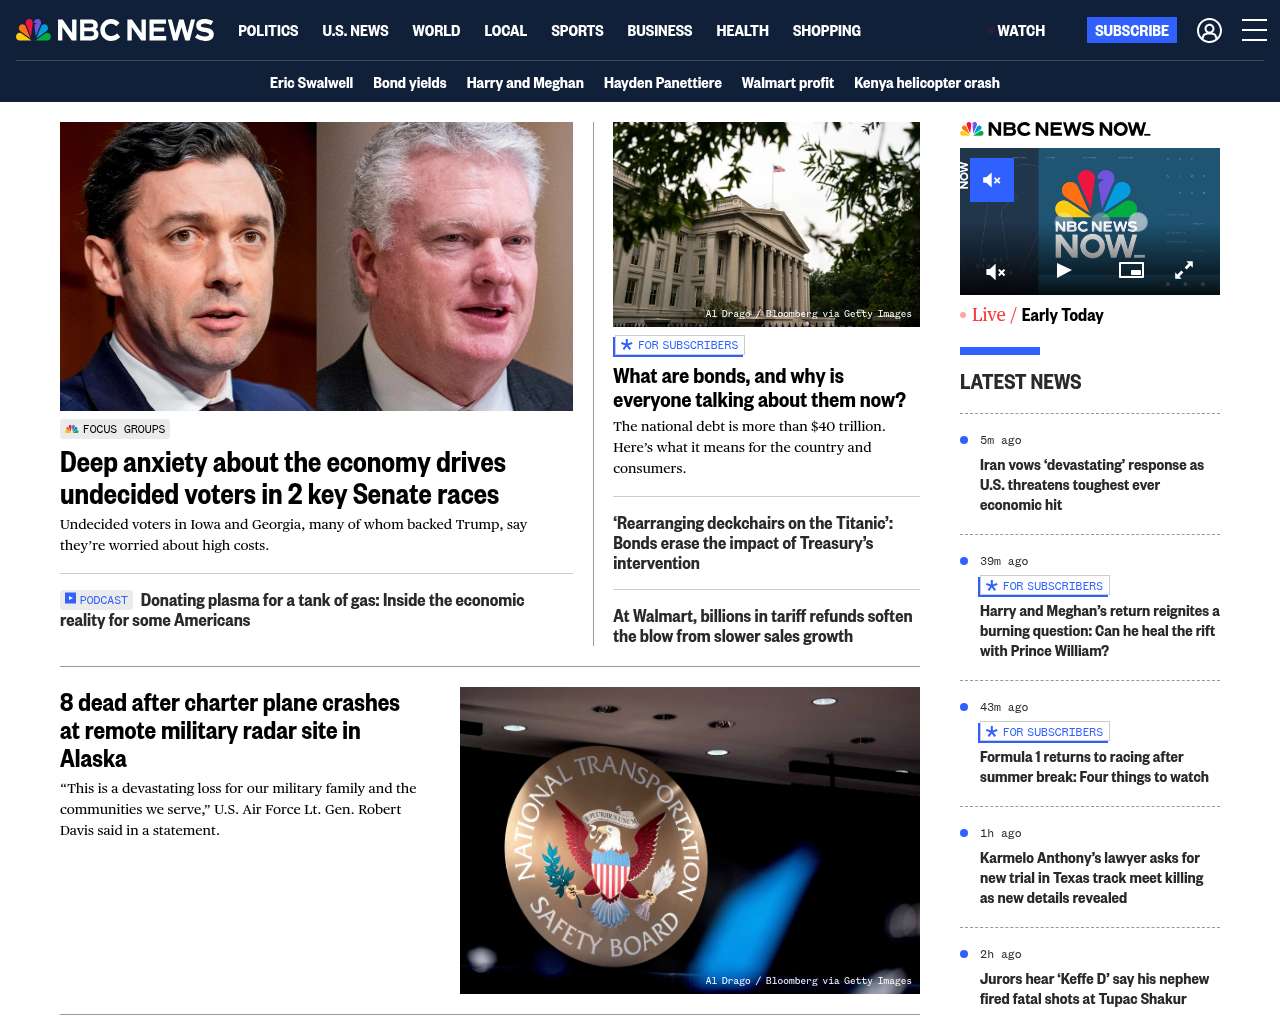Open the Walmart tariff refunds story

tap(762, 626)
